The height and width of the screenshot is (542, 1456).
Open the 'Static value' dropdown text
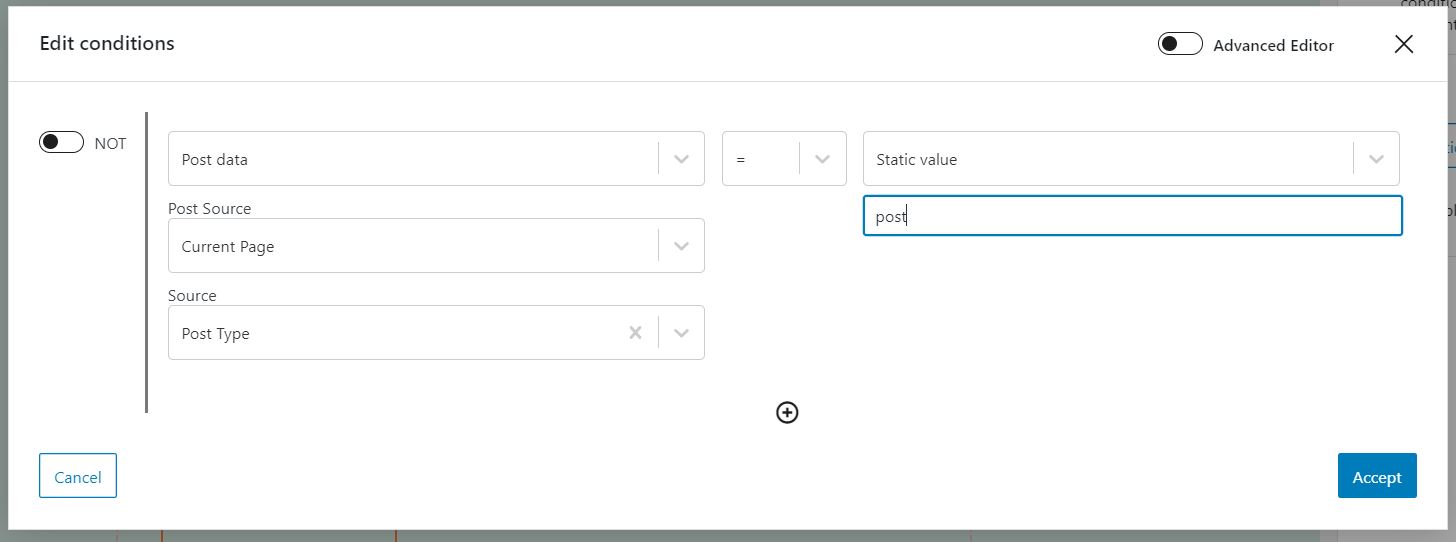pos(917,159)
